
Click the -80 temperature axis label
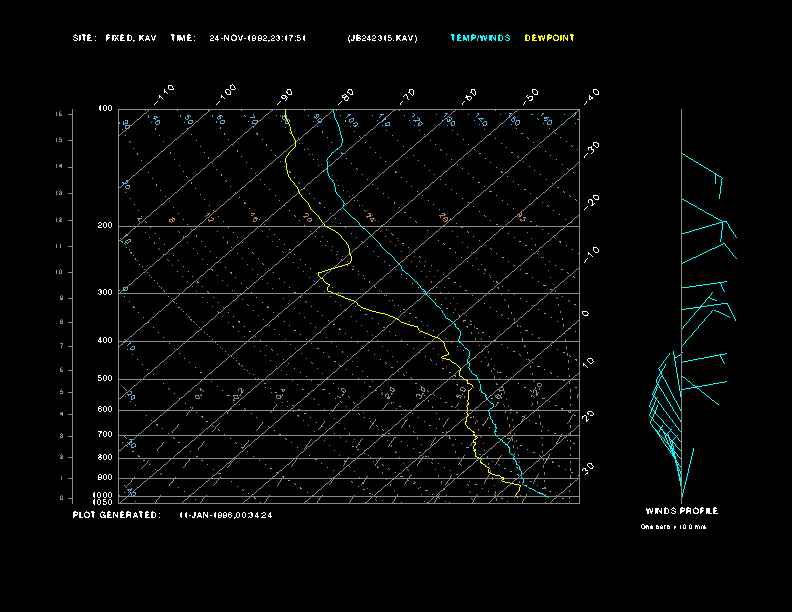pyautogui.click(x=347, y=95)
